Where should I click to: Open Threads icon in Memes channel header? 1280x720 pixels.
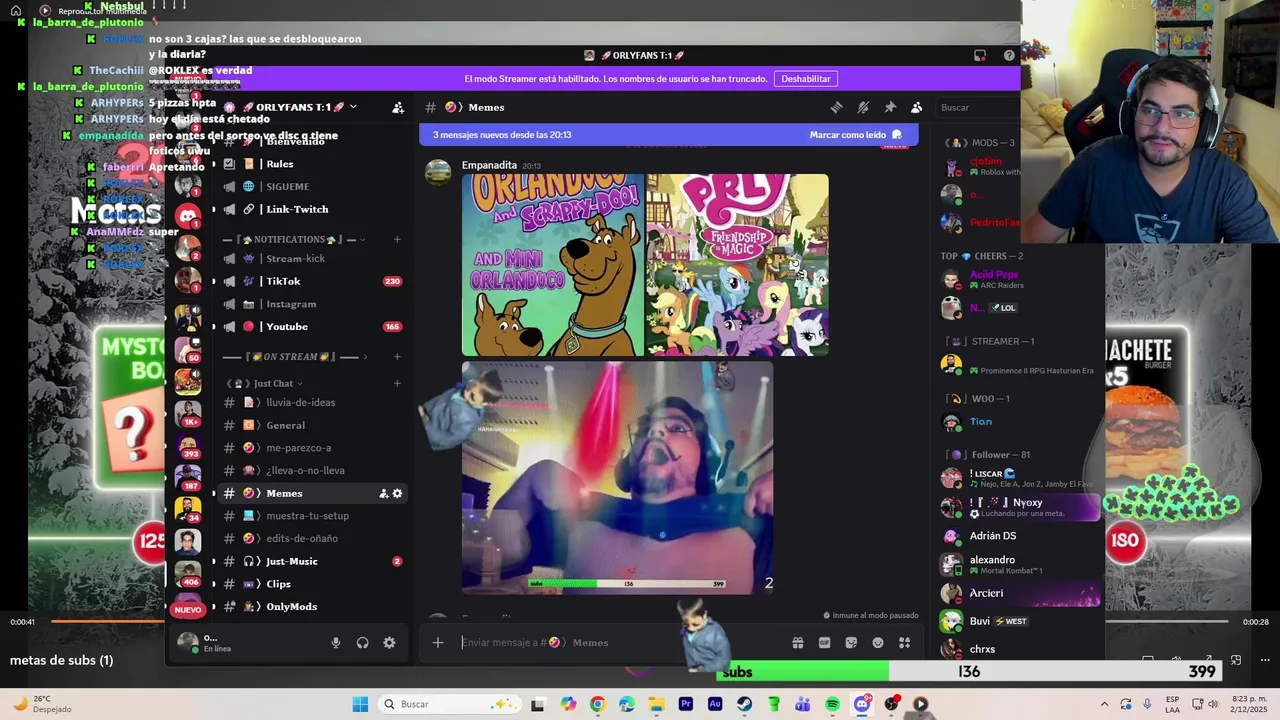pyautogui.click(x=836, y=107)
